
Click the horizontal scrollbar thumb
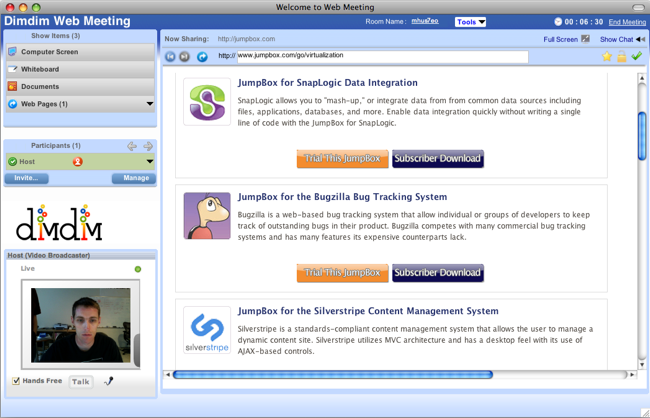coord(333,374)
